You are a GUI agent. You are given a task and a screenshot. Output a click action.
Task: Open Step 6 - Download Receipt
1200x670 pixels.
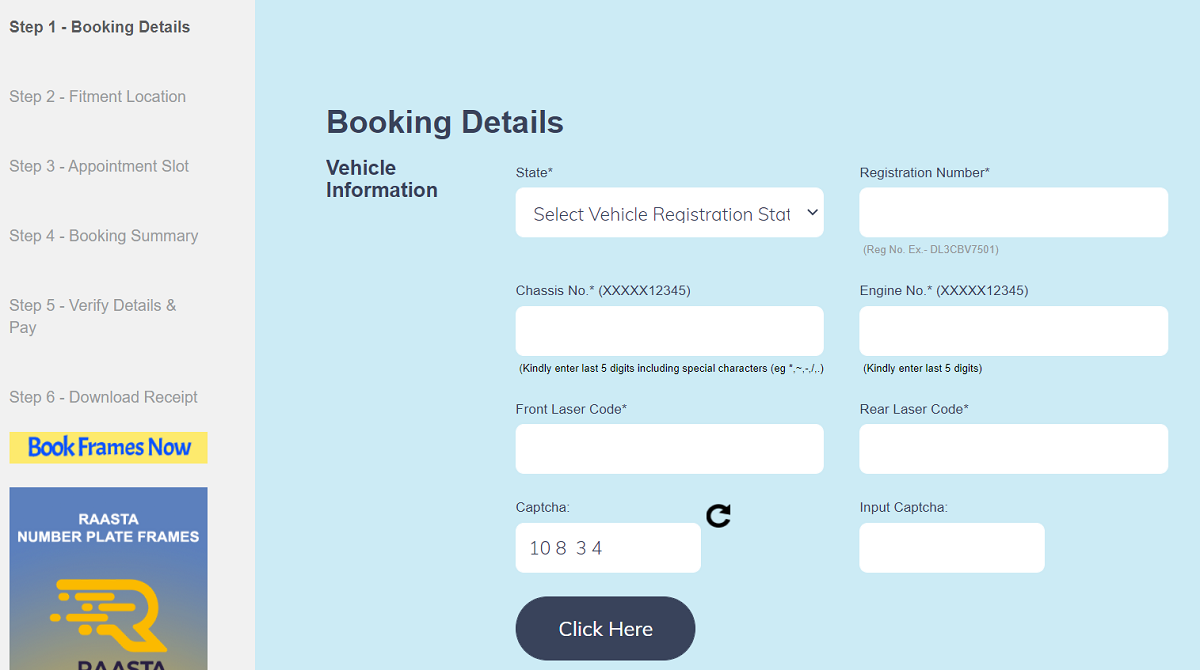pos(103,397)
